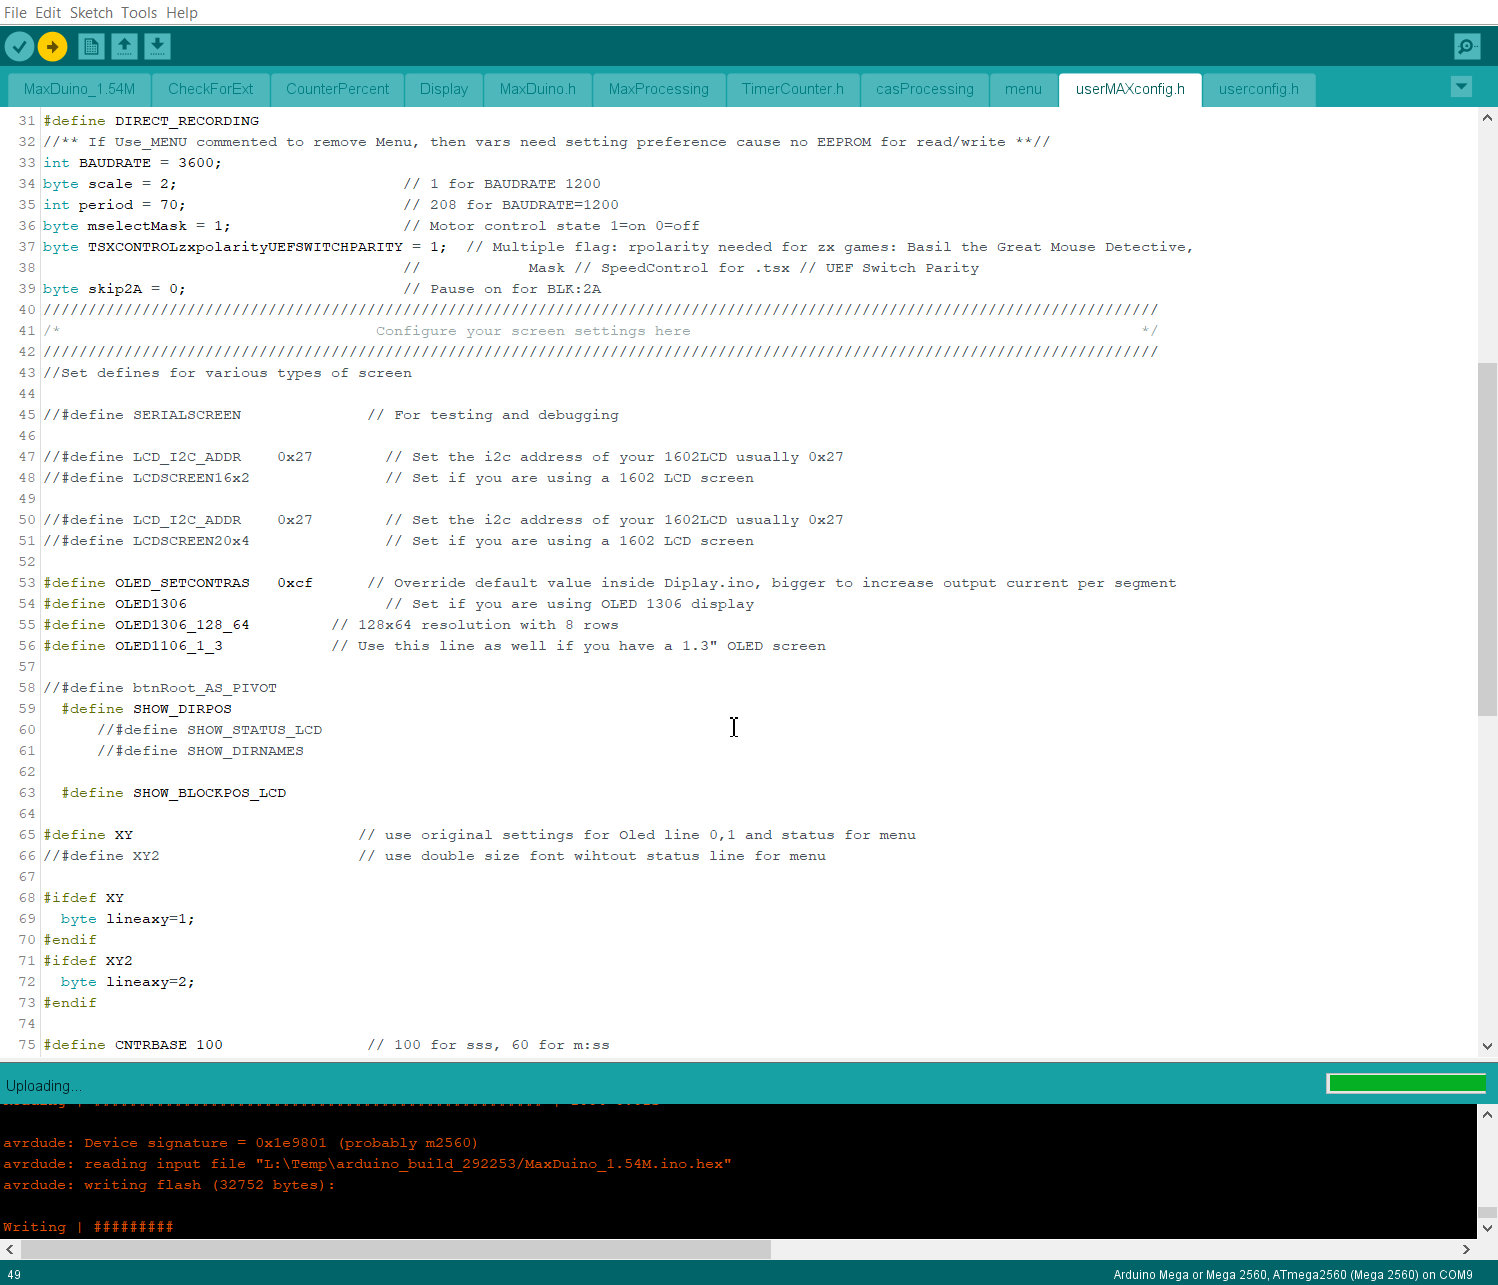Open the Edit menu
Screen dimensions: 1498x1285
[48, 12]
